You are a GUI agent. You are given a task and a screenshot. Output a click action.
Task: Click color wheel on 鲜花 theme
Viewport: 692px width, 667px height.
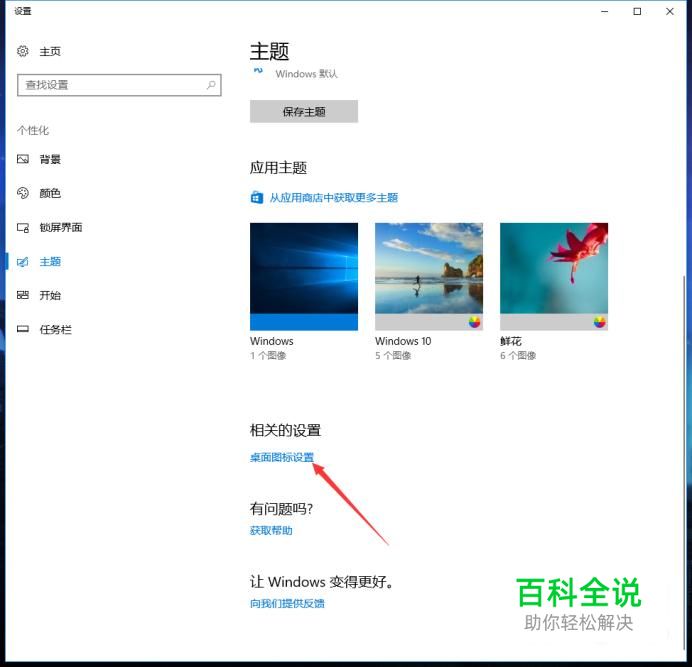(599, 322)
